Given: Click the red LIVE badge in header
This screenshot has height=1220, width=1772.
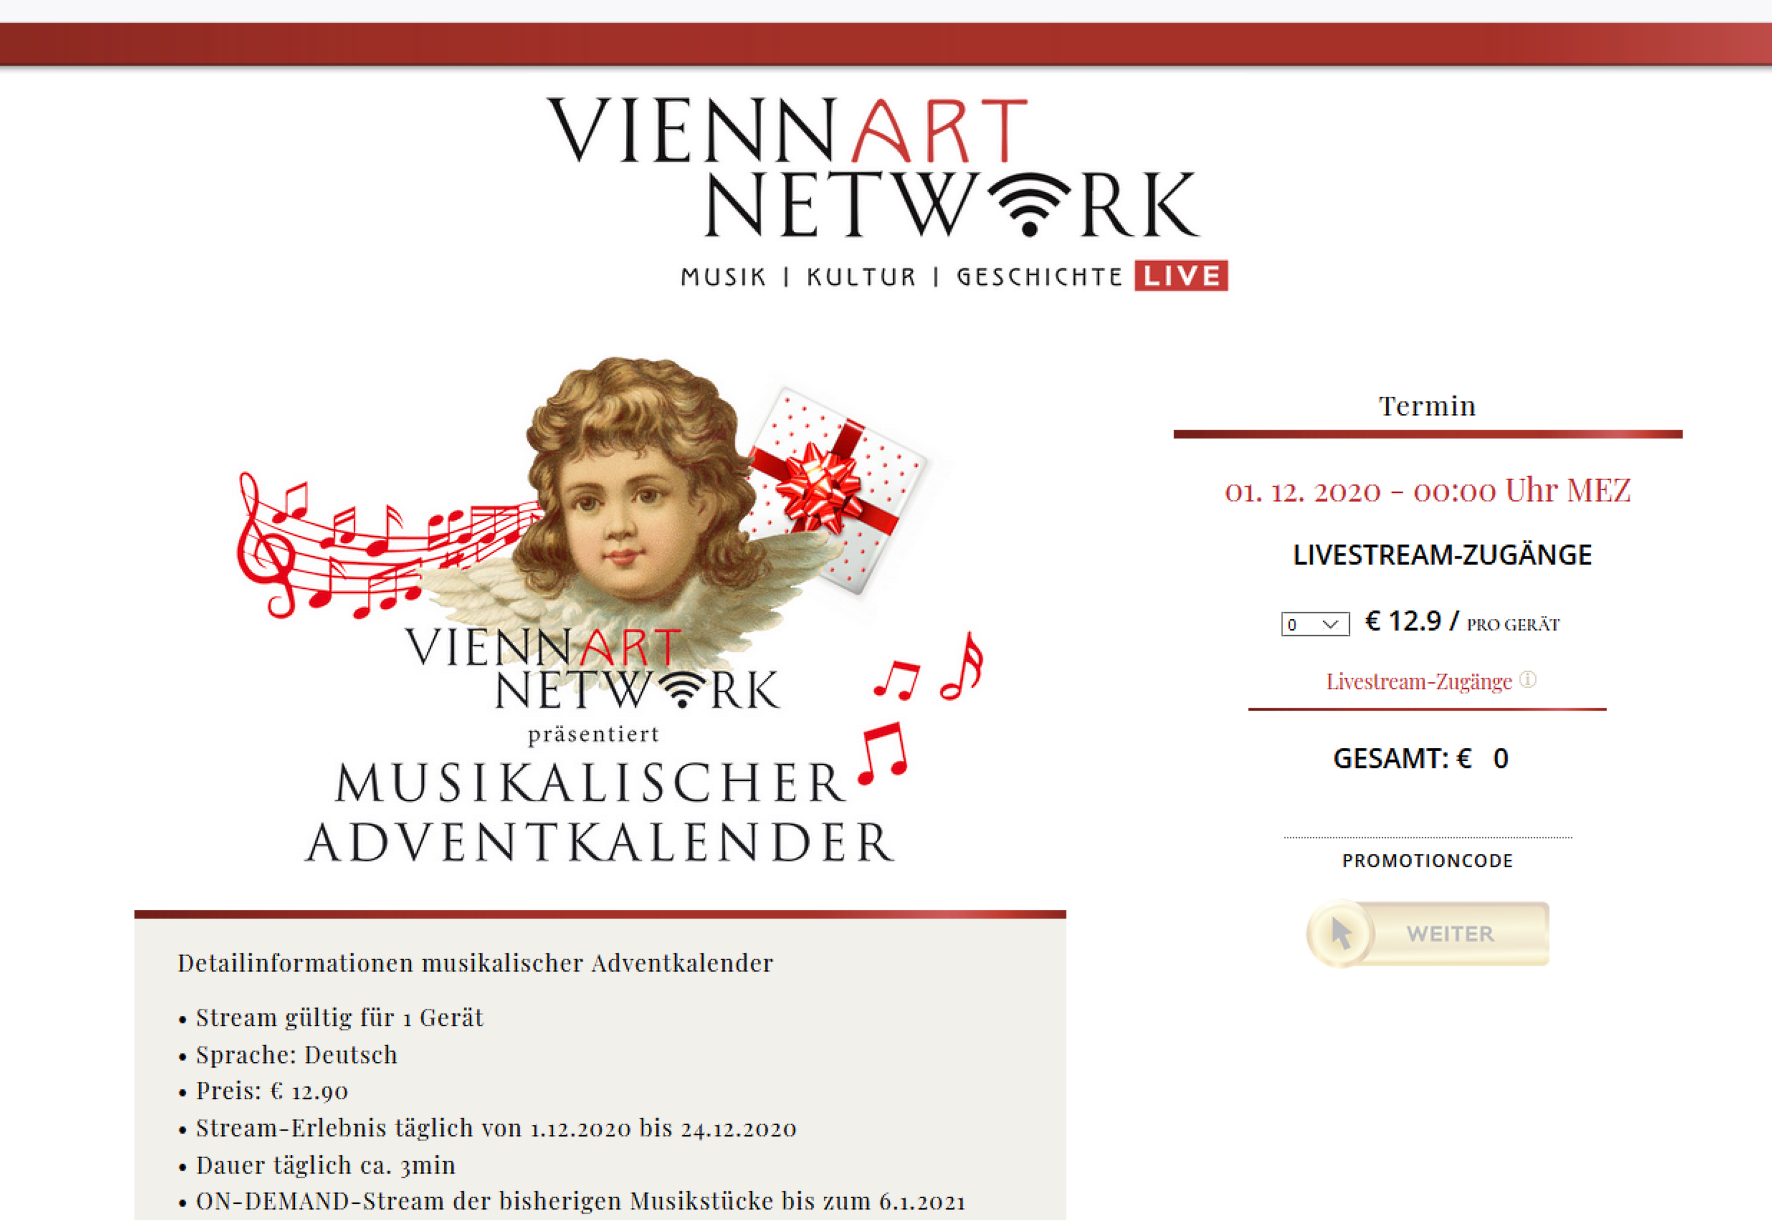Looking at the screenshot, I should click(1181, 276).
